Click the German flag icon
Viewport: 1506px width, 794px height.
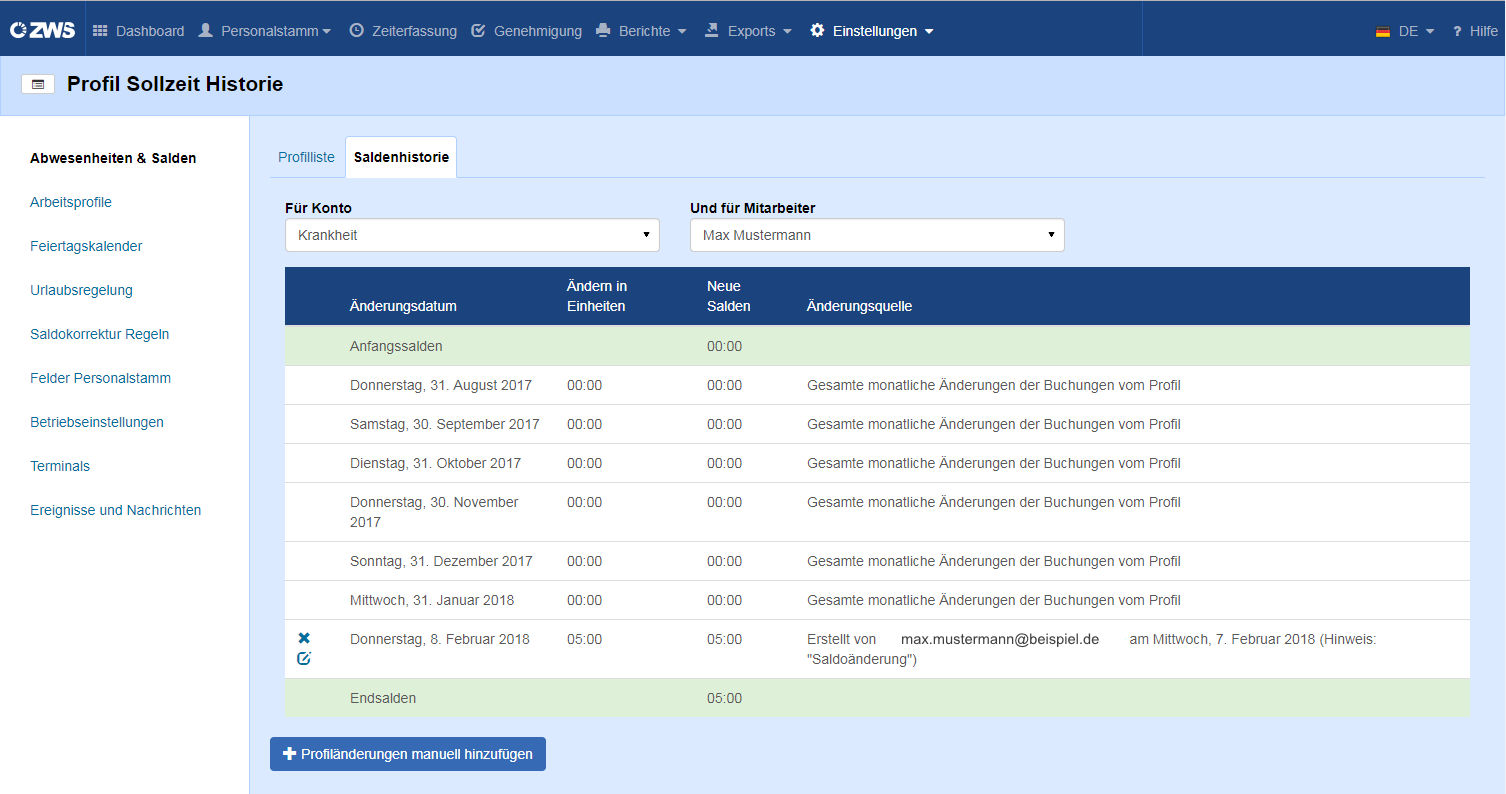[x=1383, y=31]
